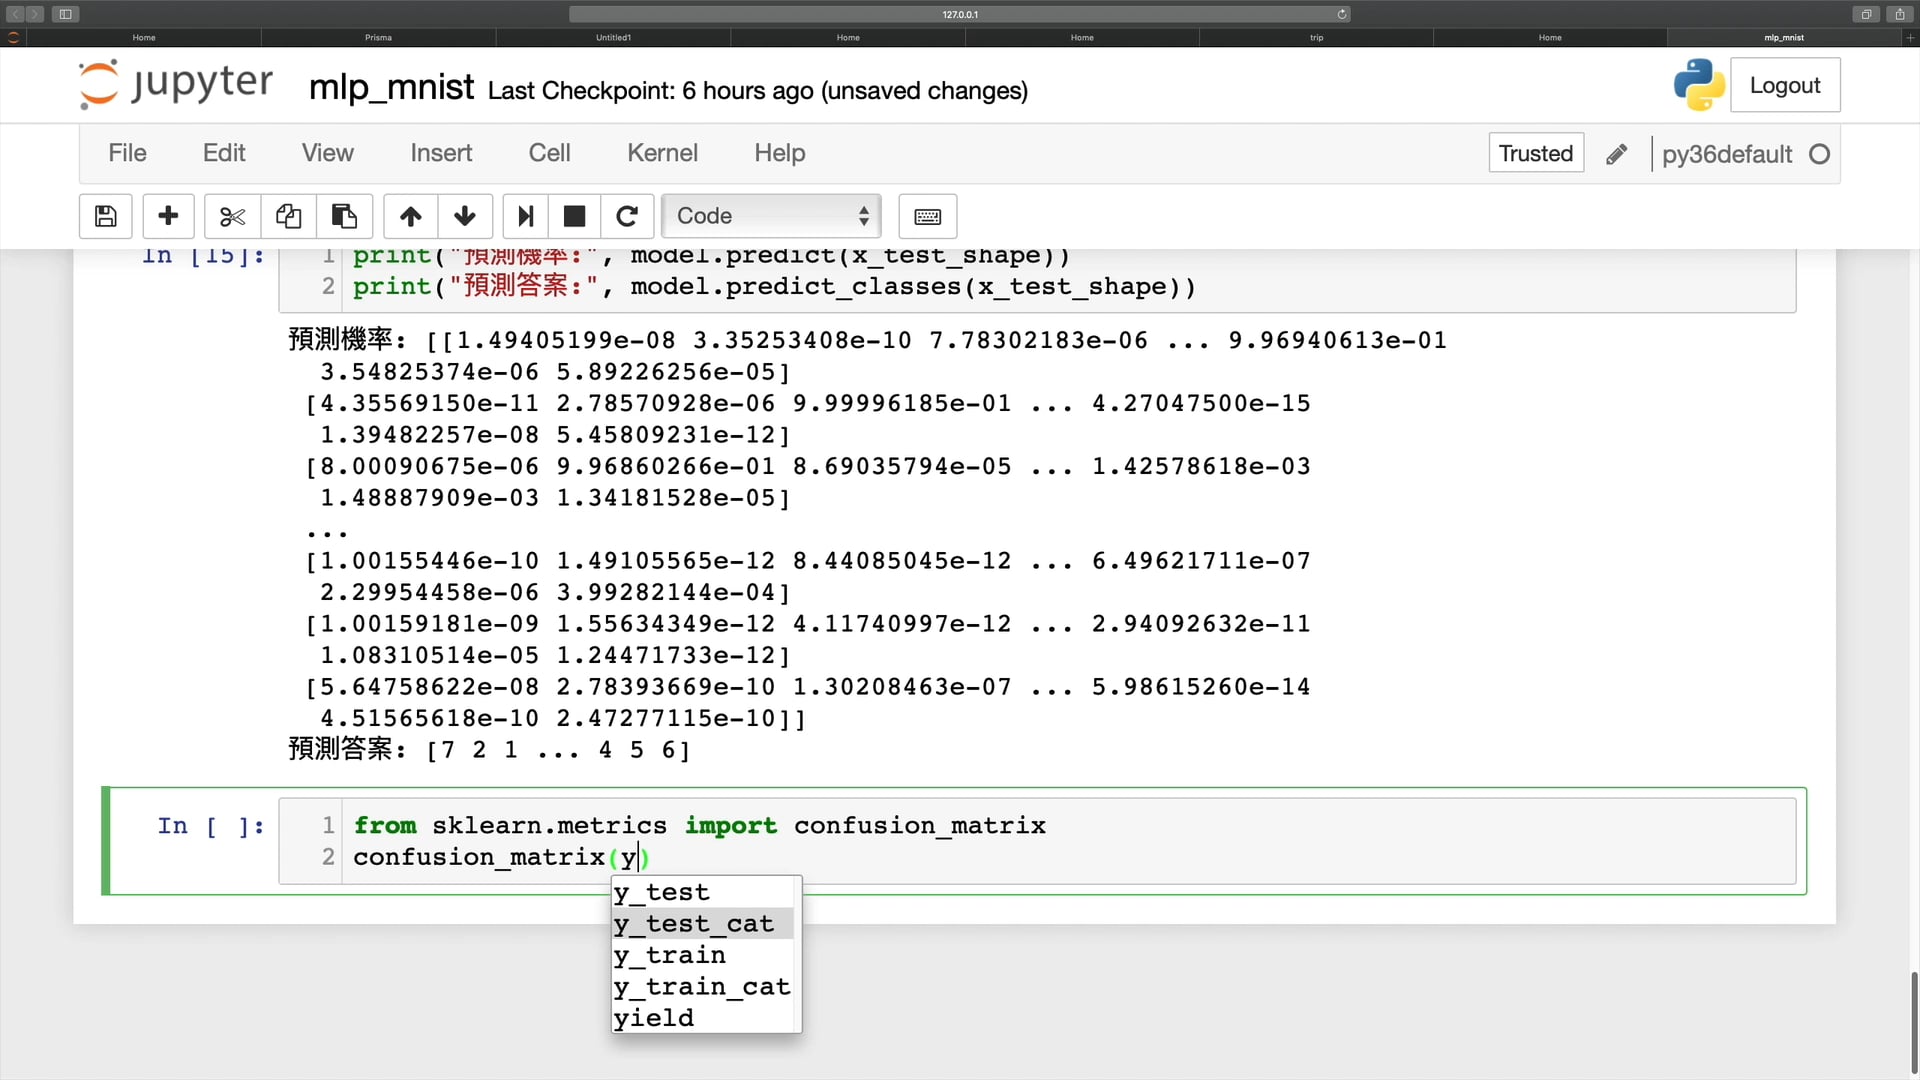1920x1080 pixels.
Task: Copy selected cells icon
Action: (288, 216)
